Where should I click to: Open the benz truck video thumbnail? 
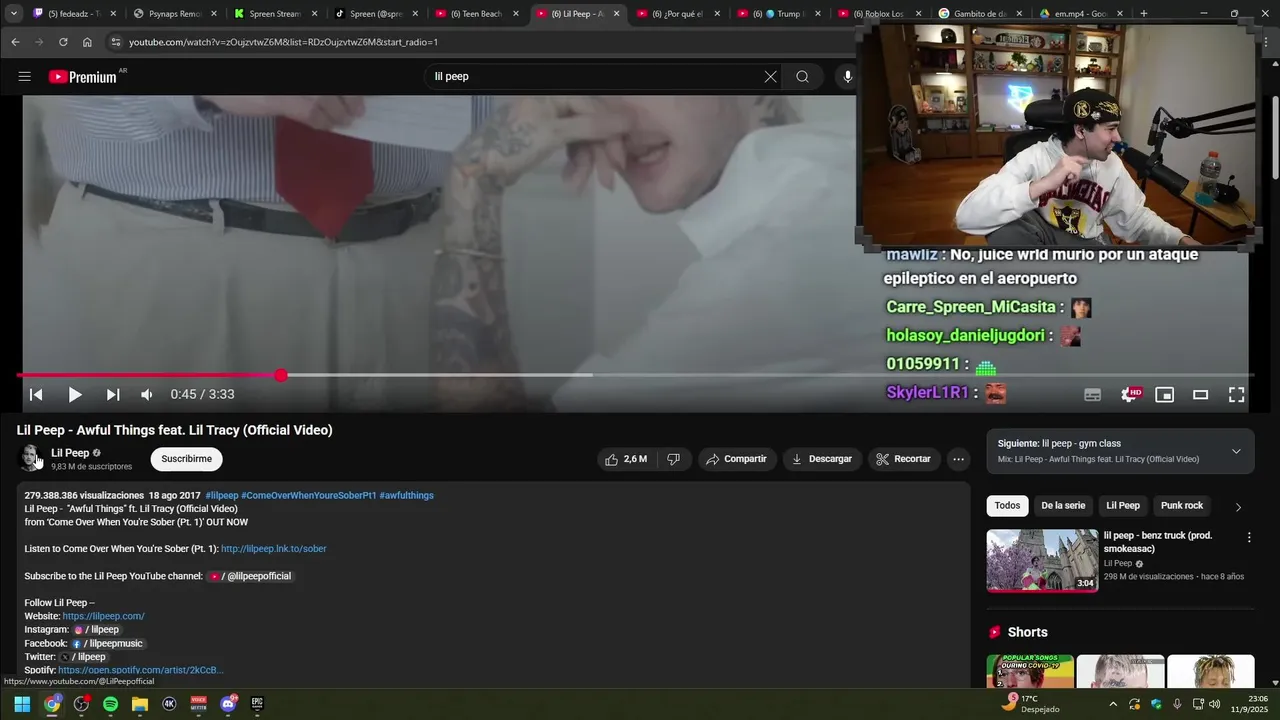[x=1042, y=561]
